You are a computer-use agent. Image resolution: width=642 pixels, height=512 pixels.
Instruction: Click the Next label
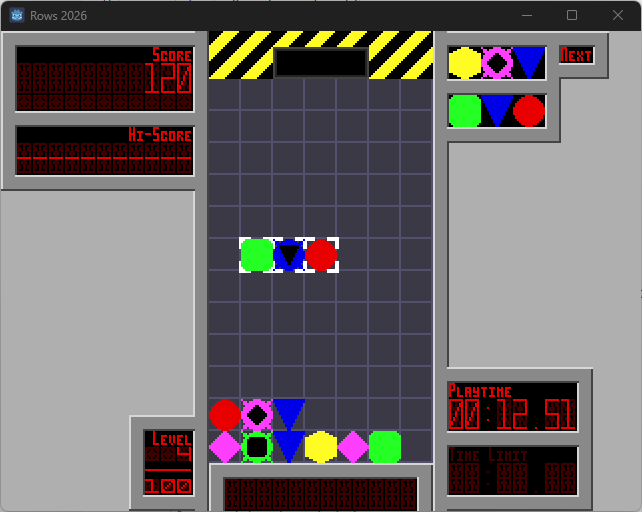tap(576, 55)
